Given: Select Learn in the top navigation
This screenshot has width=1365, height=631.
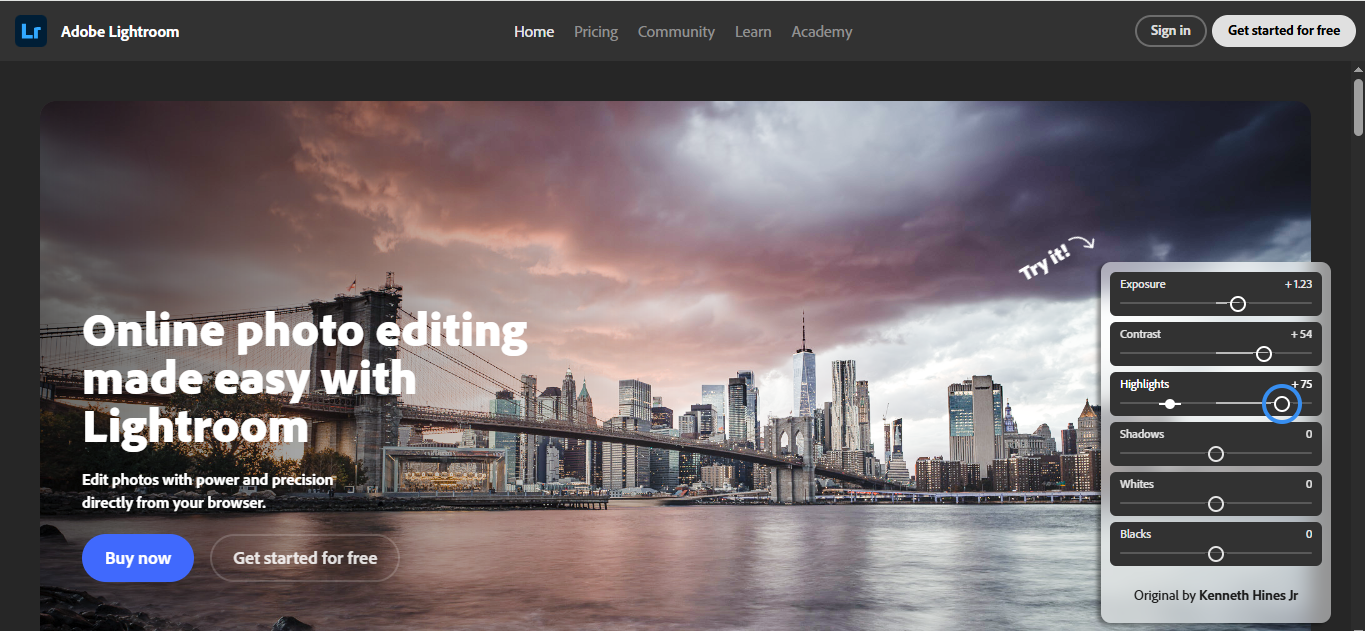Looking at the screenshot, I should [753, 32].
